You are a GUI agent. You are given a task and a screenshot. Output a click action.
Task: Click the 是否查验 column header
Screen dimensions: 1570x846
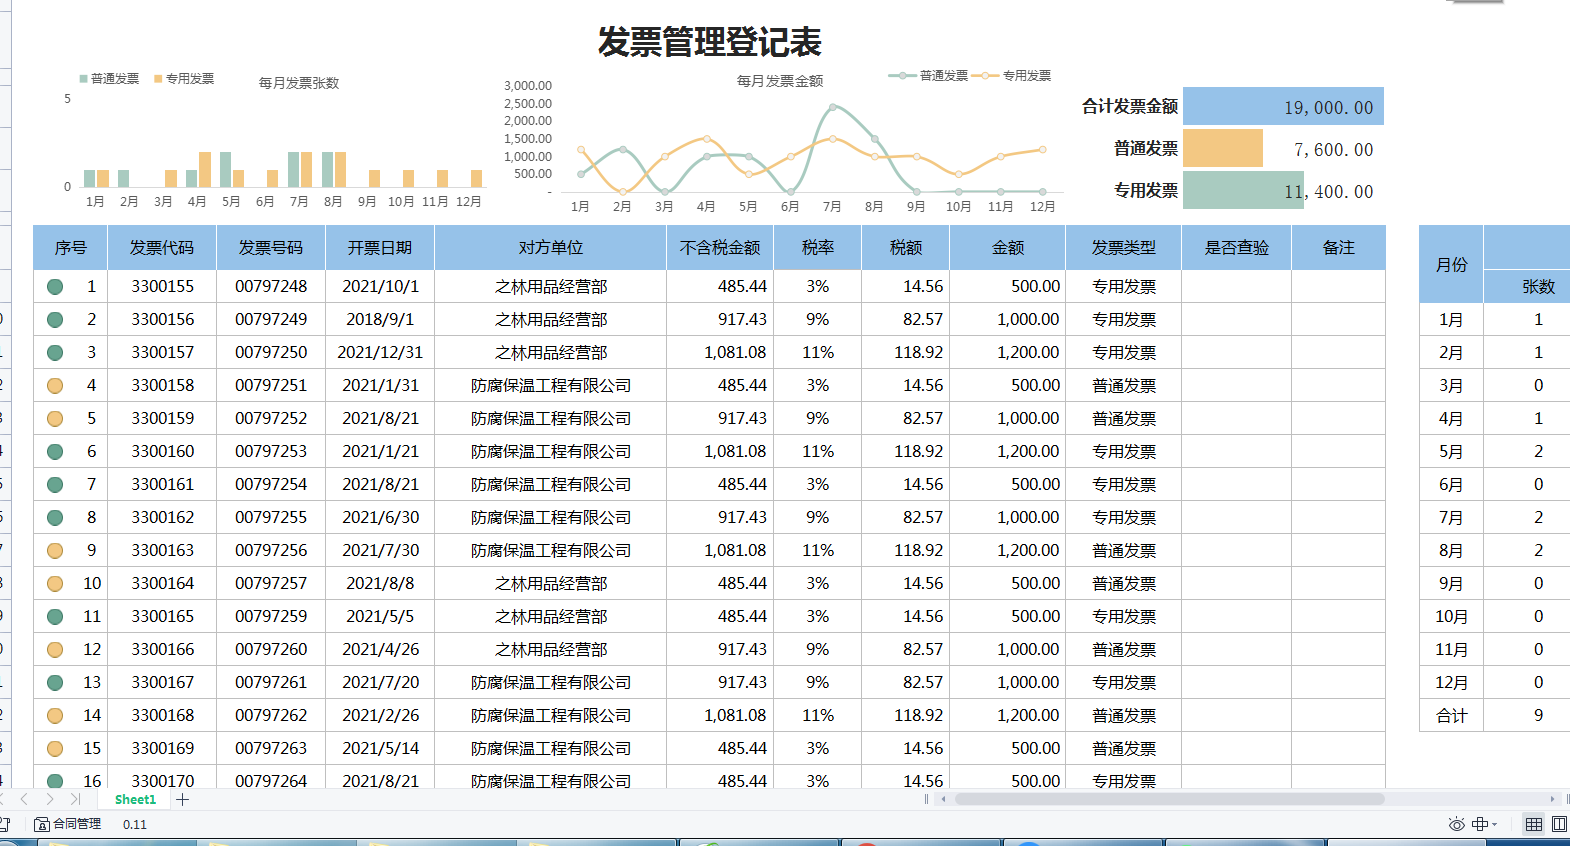[x=1237, y=248]
